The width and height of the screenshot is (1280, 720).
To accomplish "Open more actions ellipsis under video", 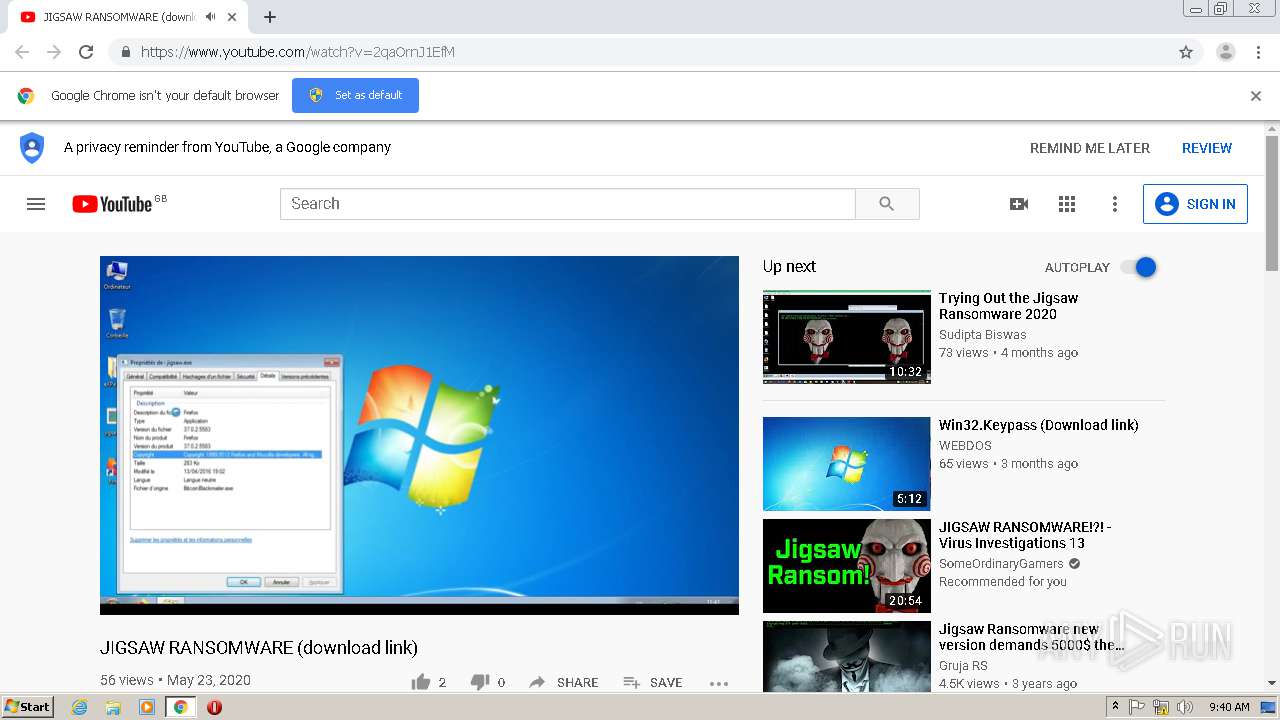I will pos(719,683).
